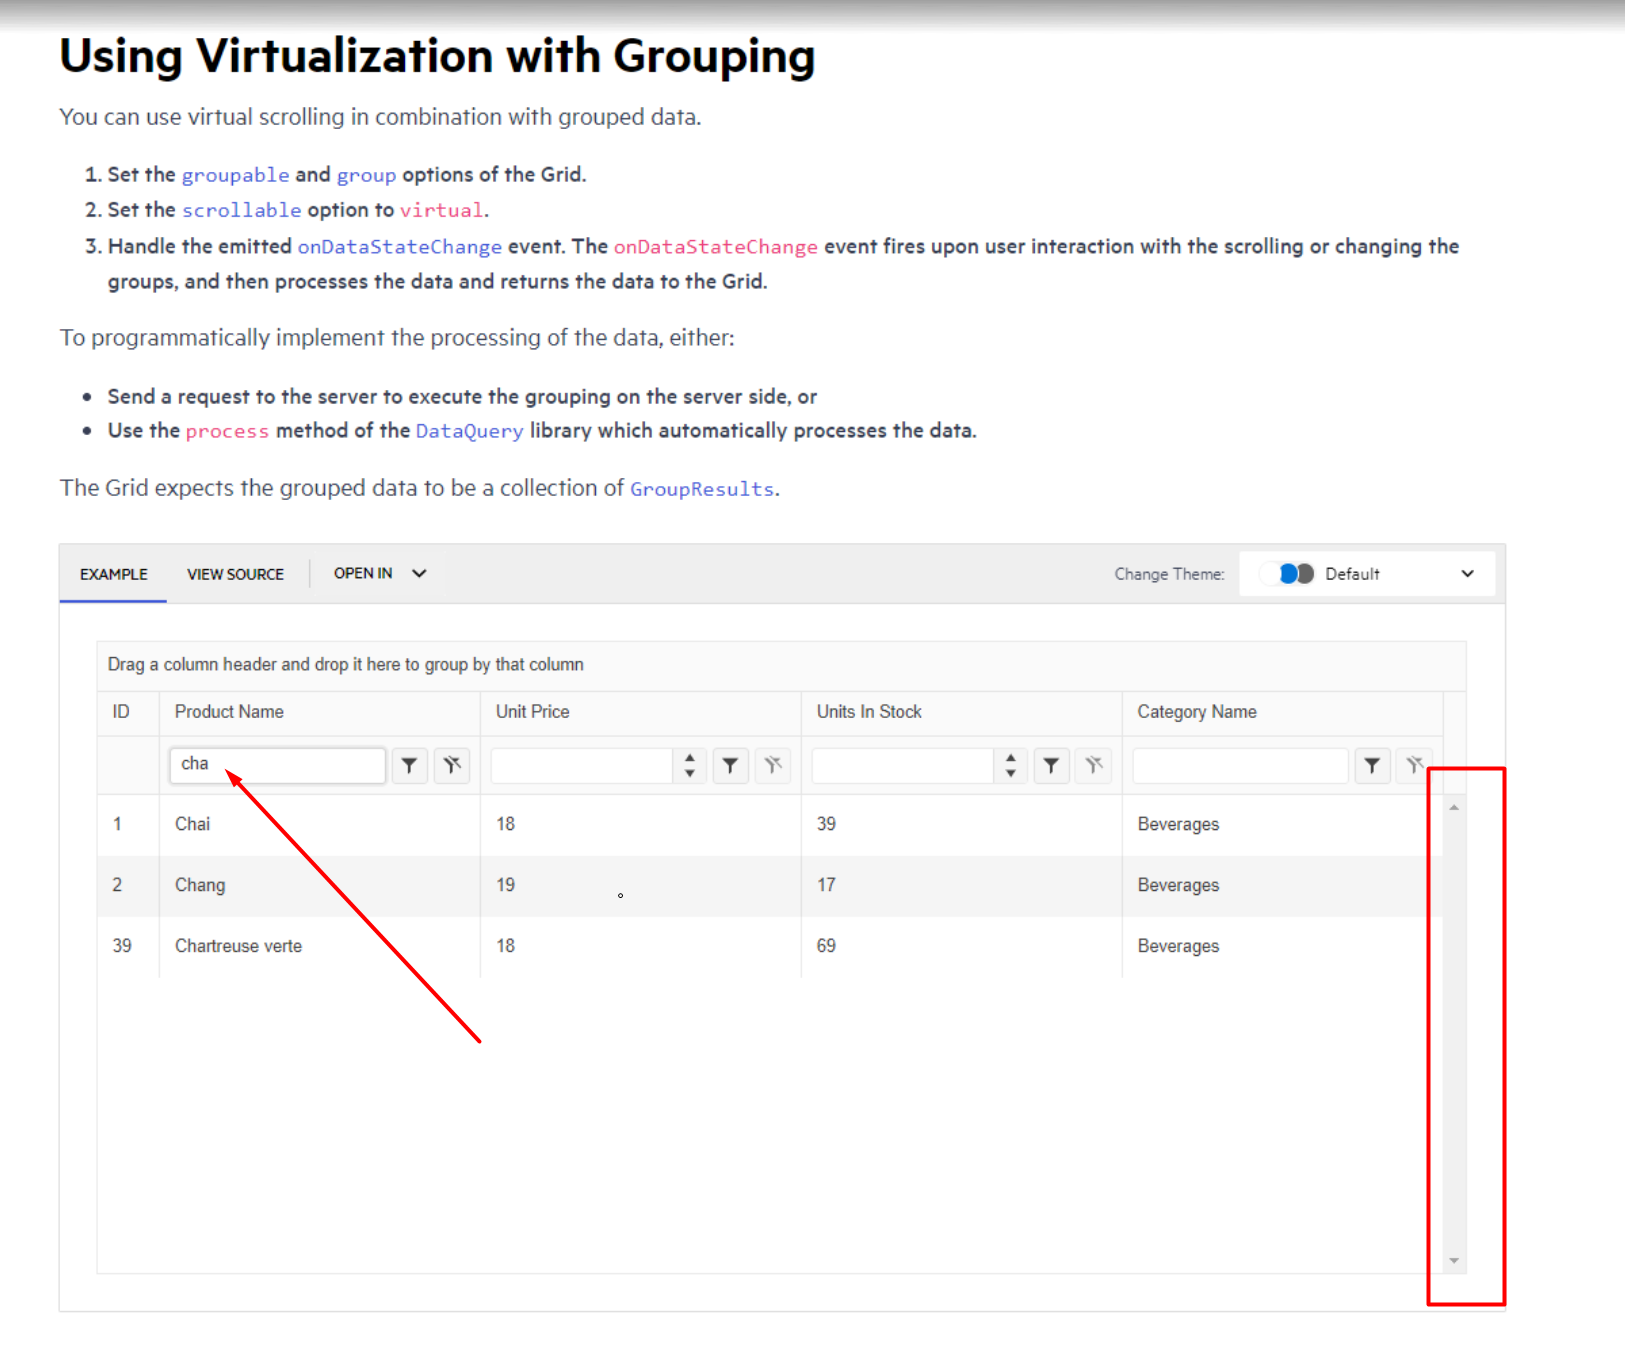Select the EXAMPLE tab

coord(114,575)
